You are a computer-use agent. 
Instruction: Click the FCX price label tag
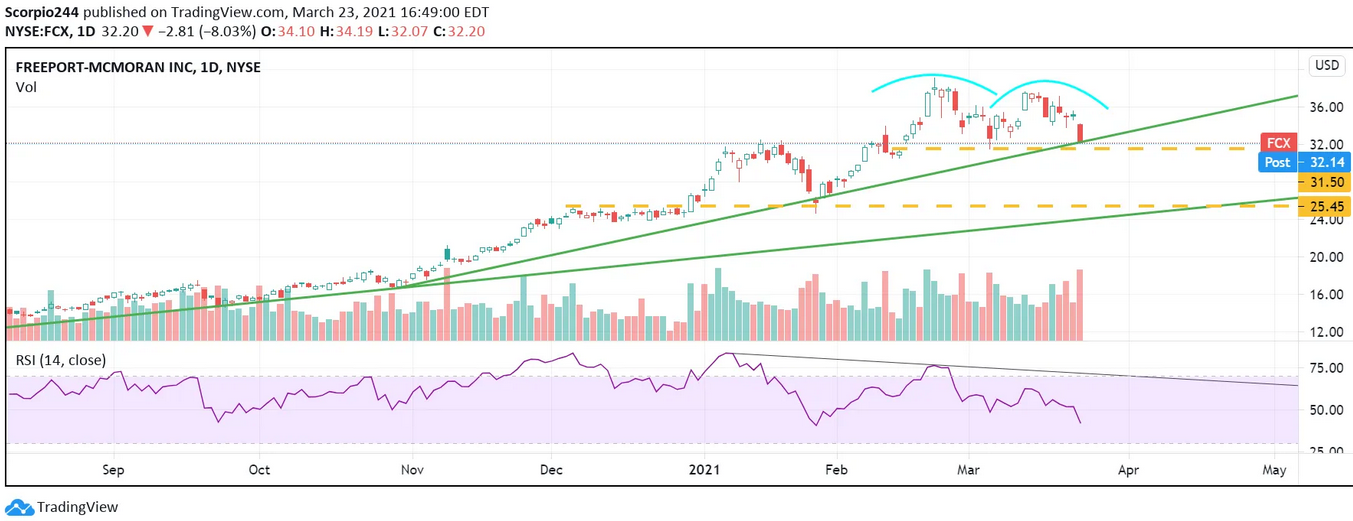1277,143
